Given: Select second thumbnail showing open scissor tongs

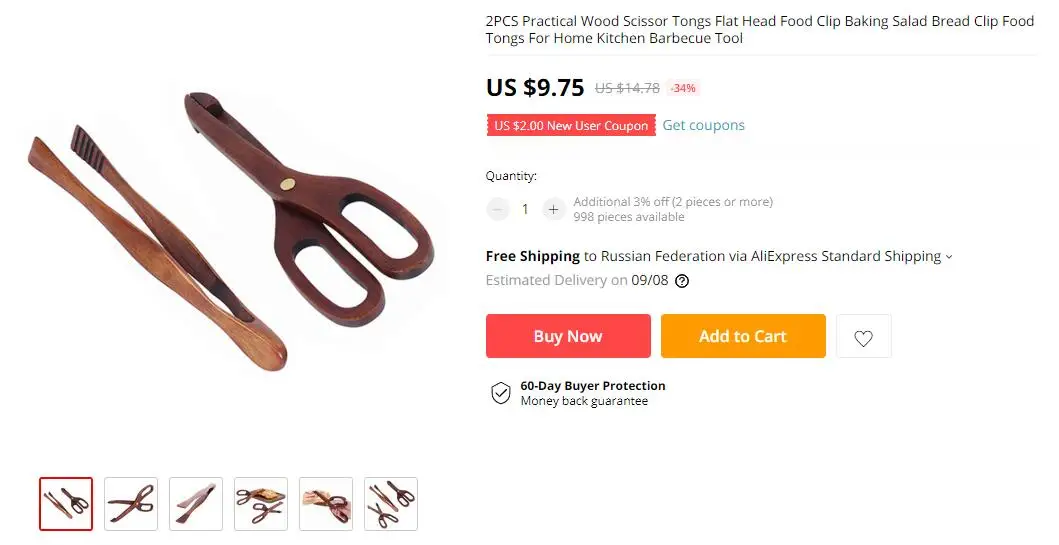Looking at the screenshot, I should 131,504.
